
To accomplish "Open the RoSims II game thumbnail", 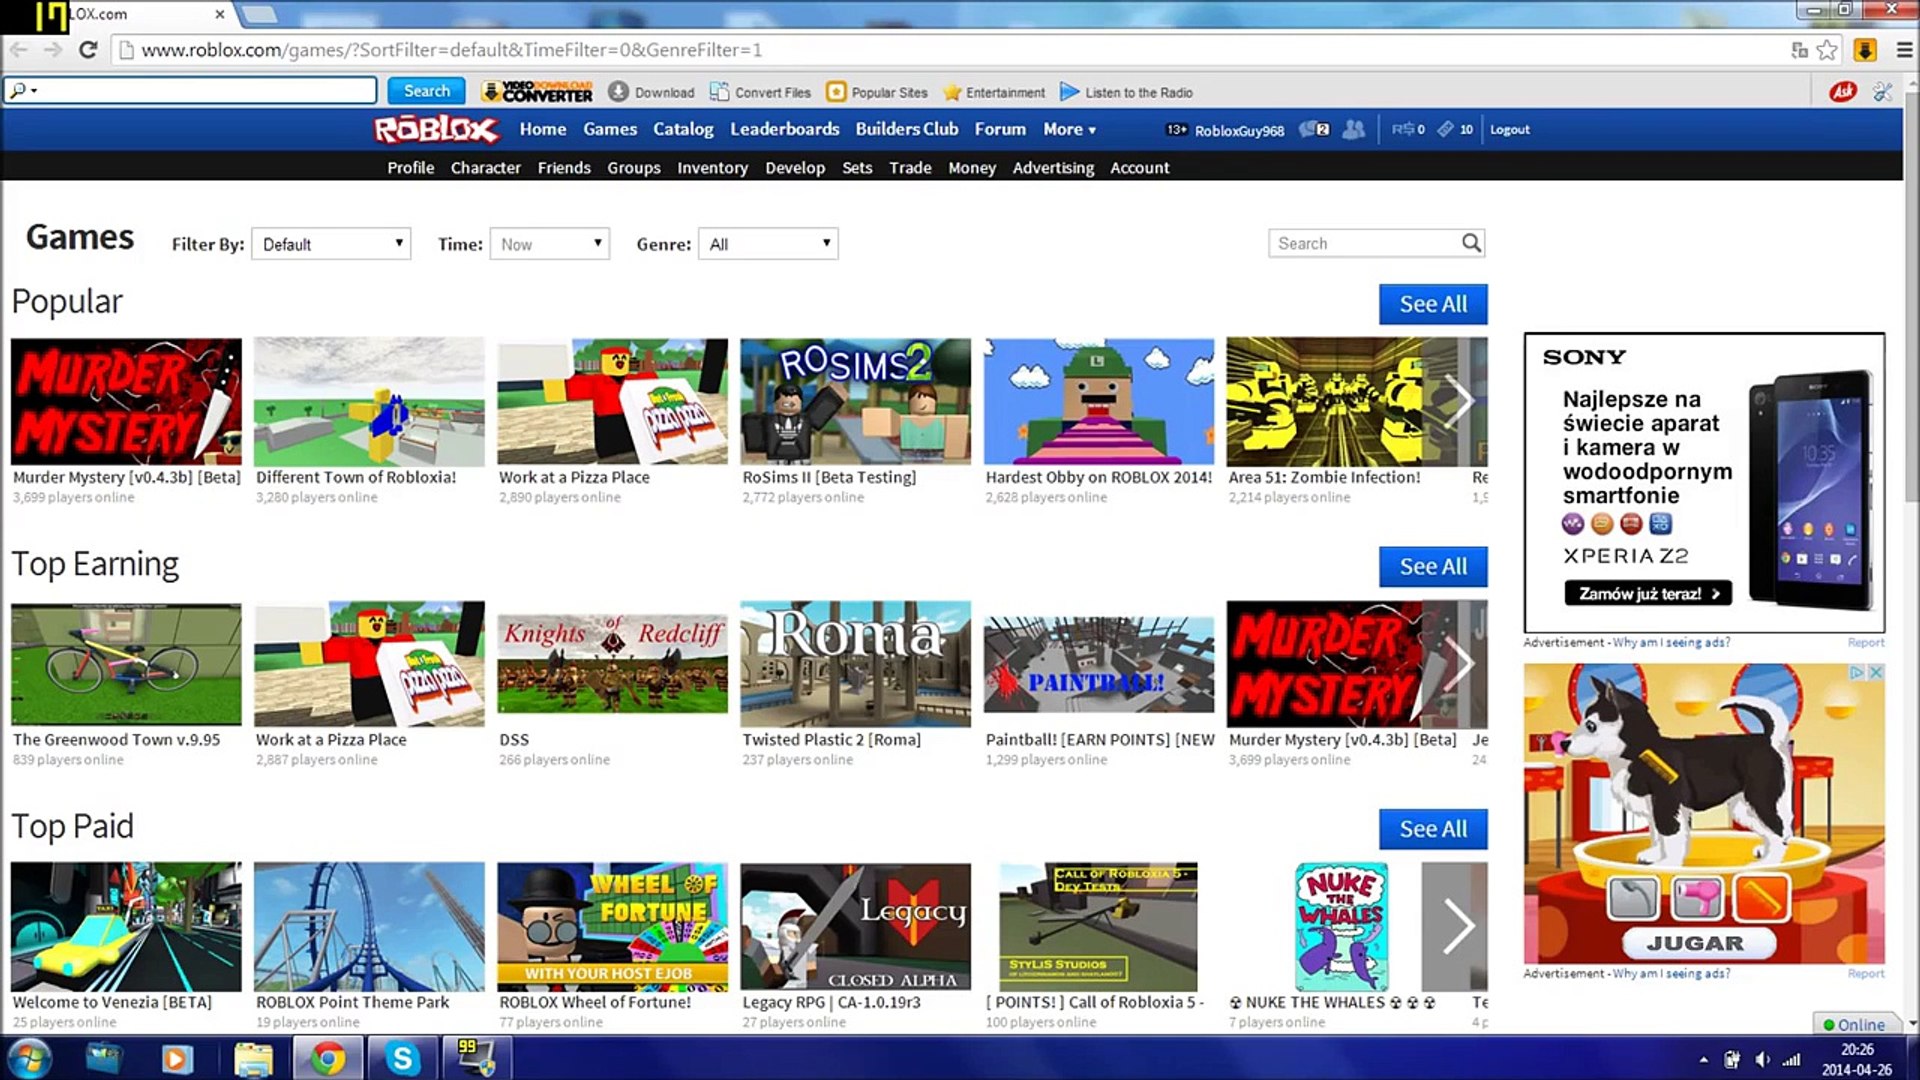I will point(855,402).
